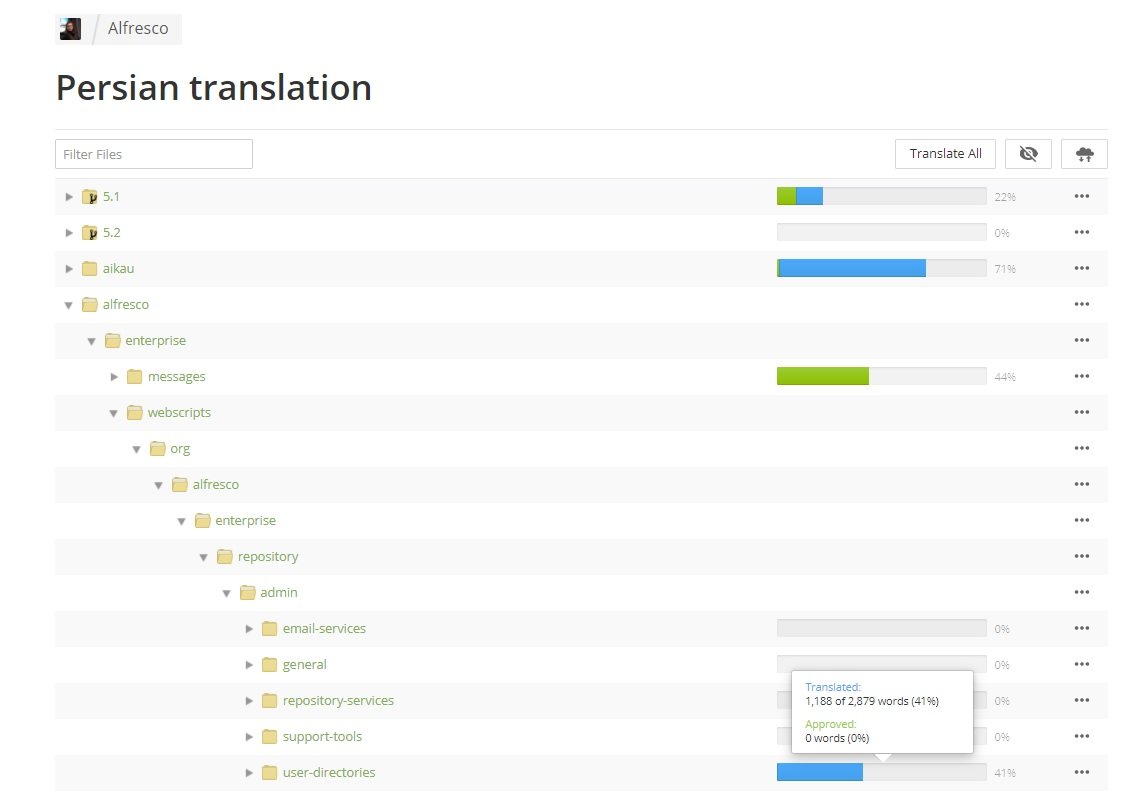Open the 5.2 branch link
Image resolution: width=1147 pixels, height=798 pixels.
point(111,232)
